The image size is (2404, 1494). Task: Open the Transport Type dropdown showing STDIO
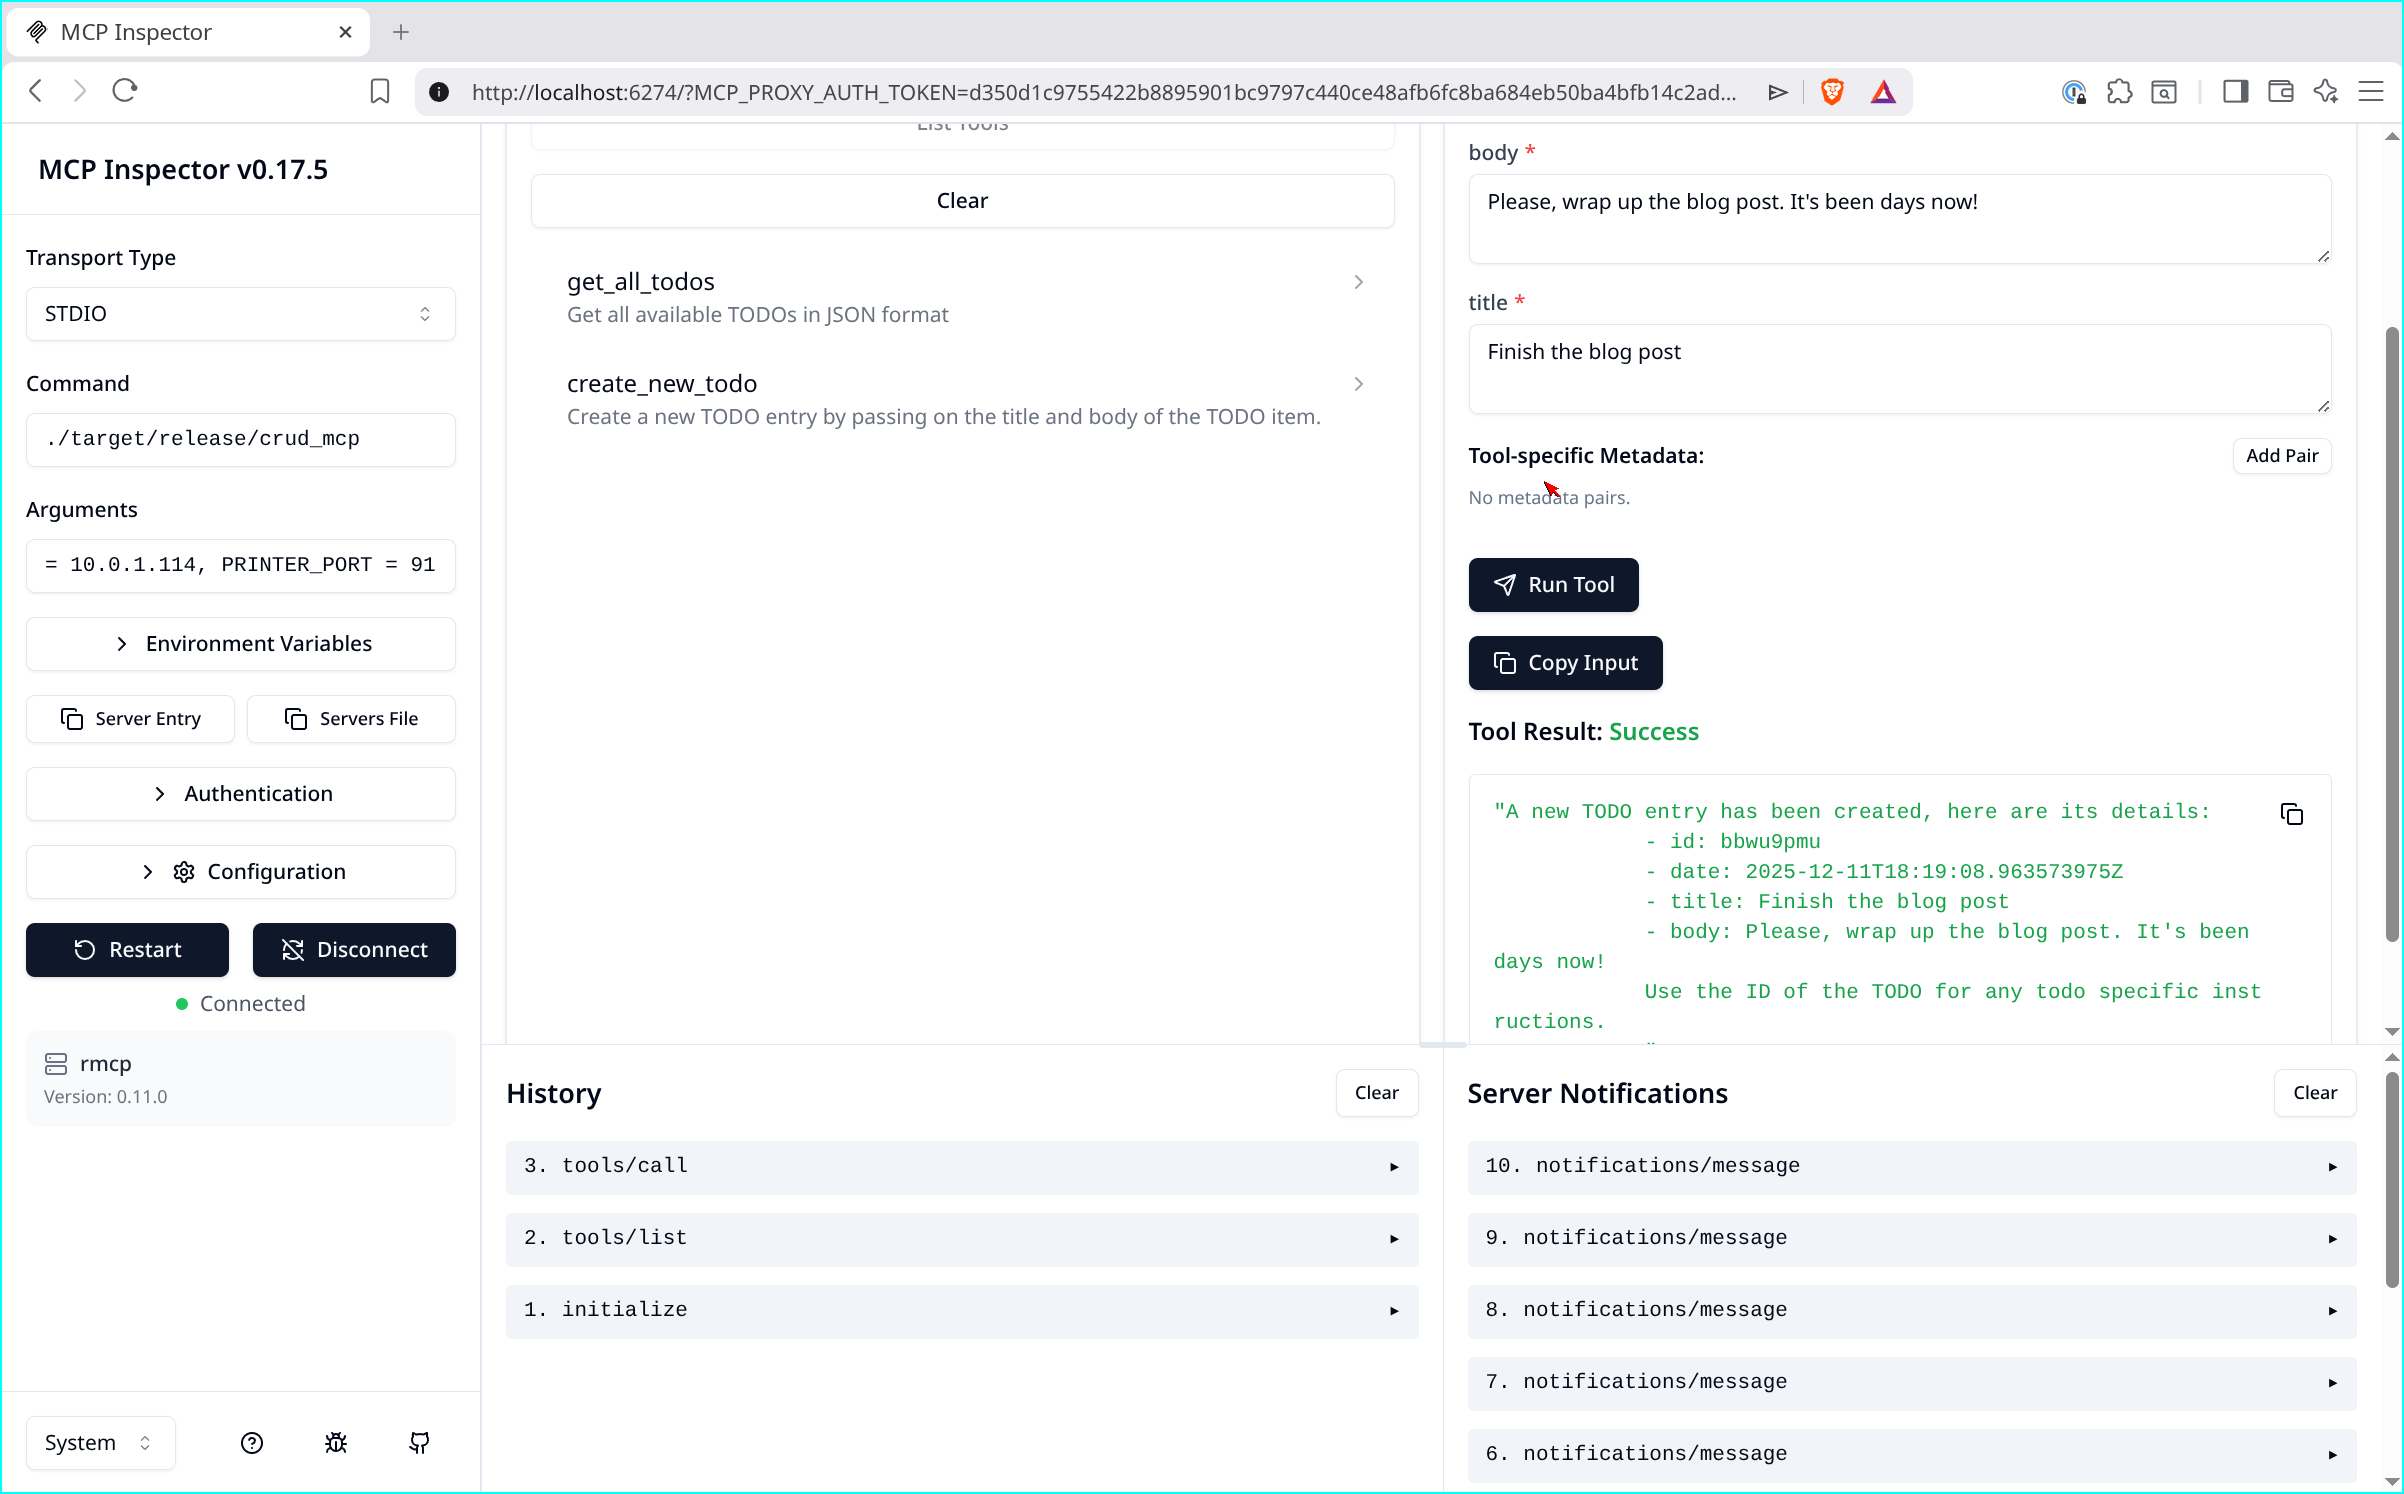pos(240,313)
